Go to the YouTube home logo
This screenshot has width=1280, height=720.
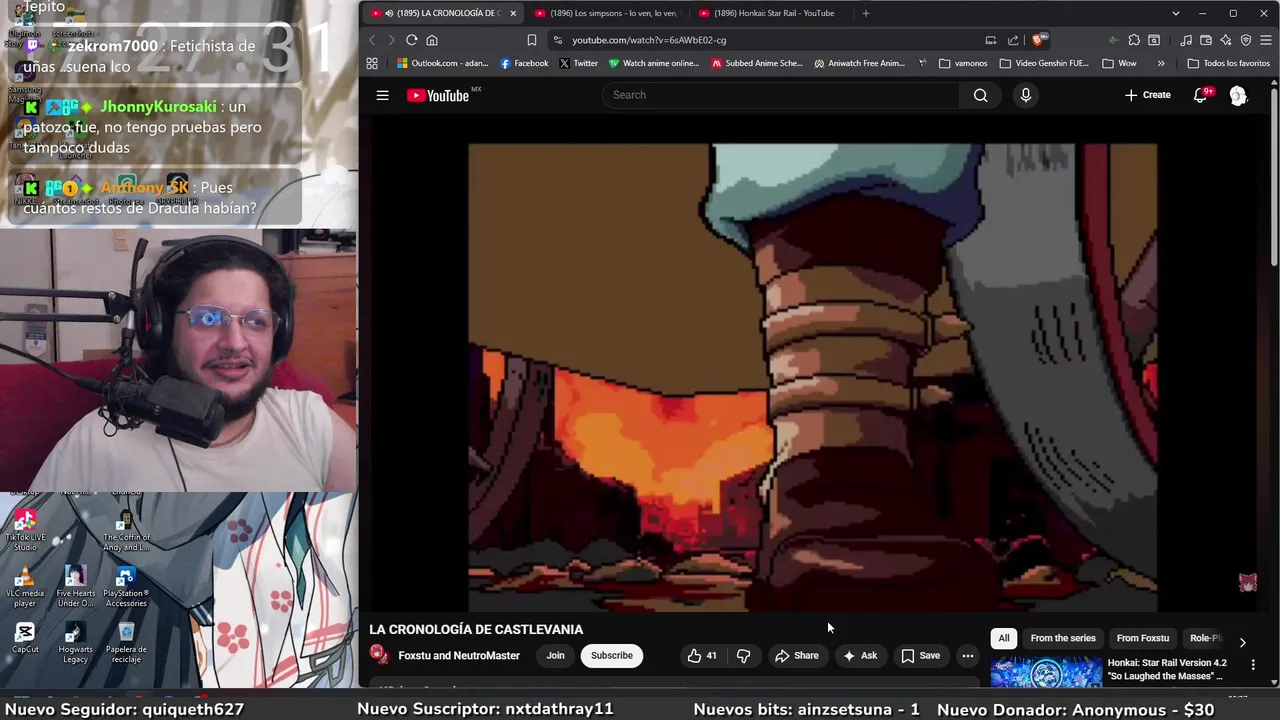point(438,95)
